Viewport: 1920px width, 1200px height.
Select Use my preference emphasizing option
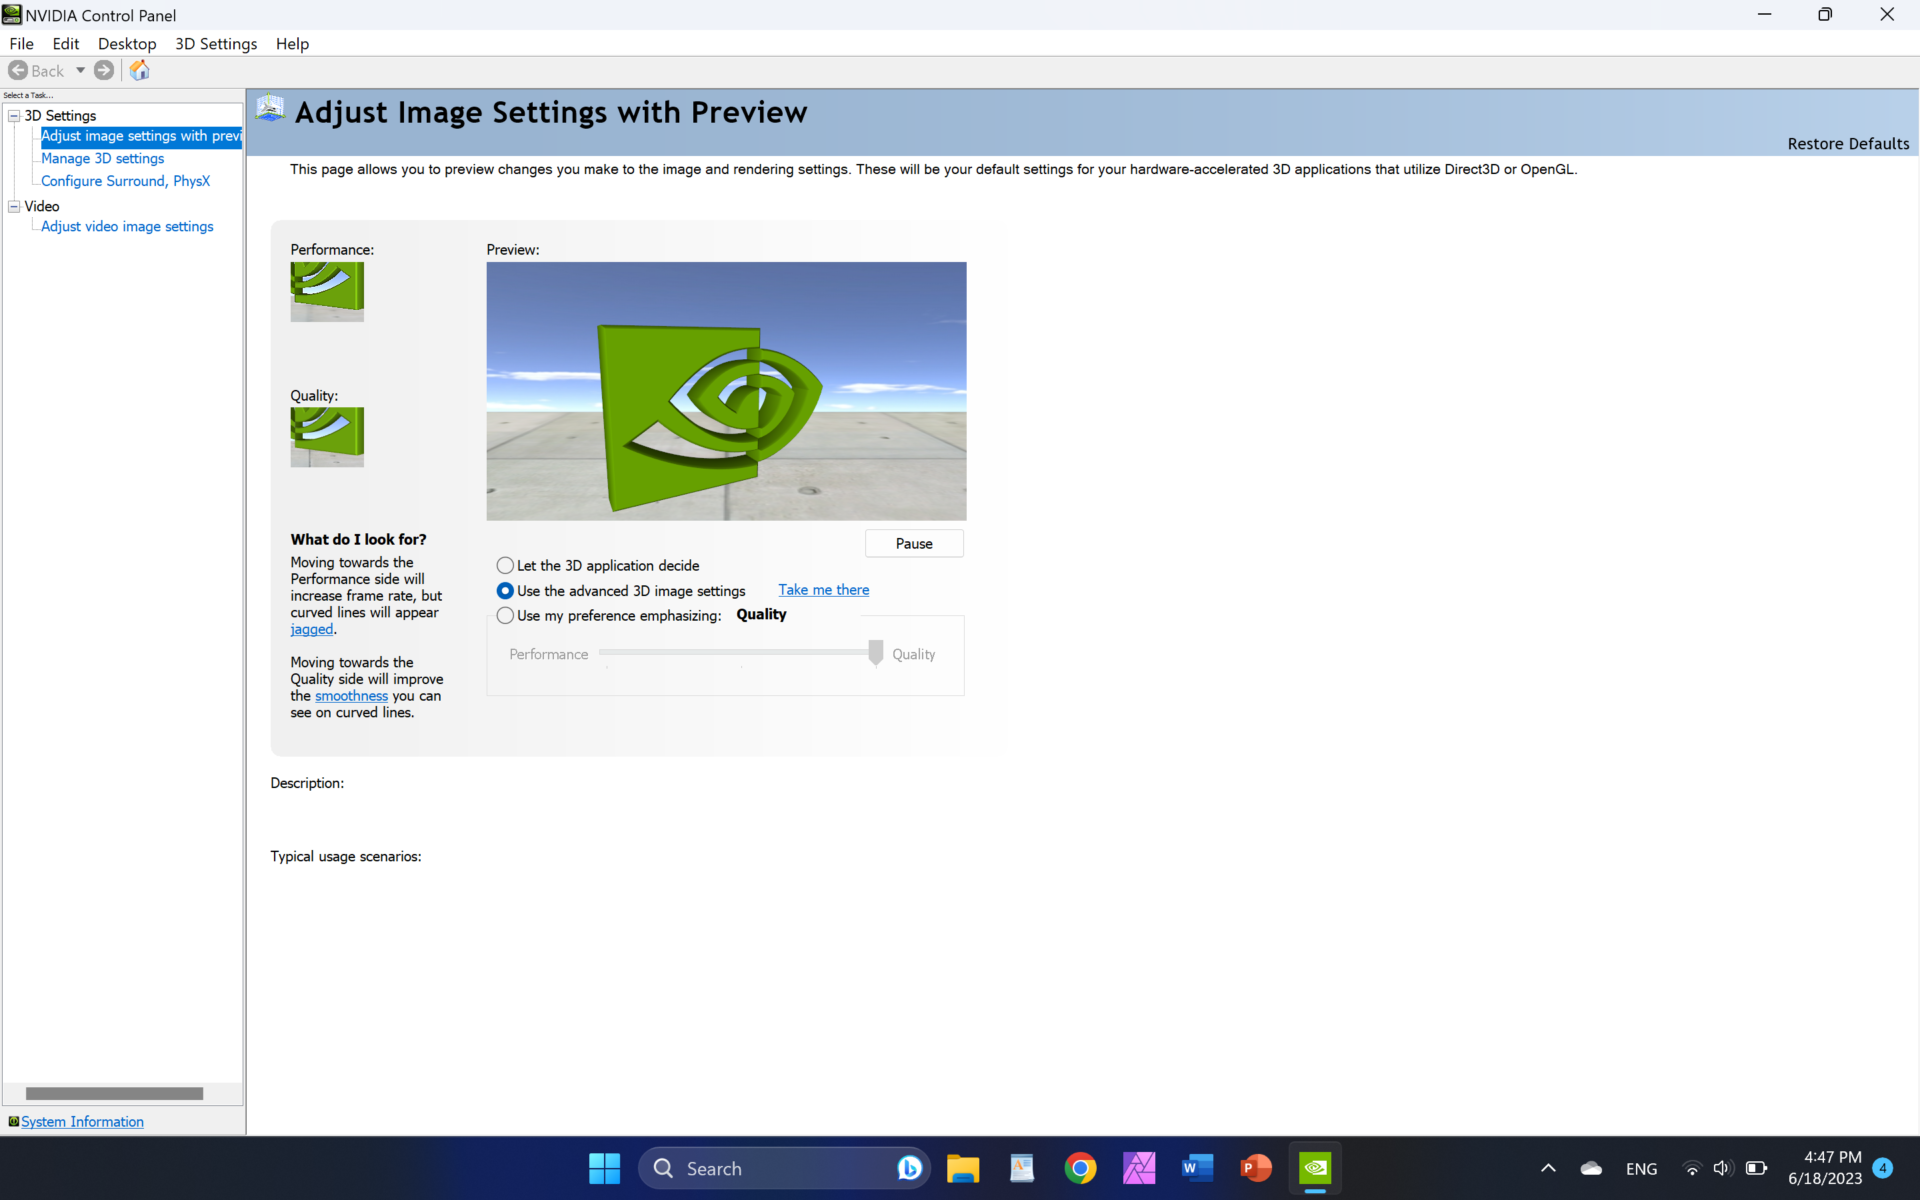click(506, 615)
